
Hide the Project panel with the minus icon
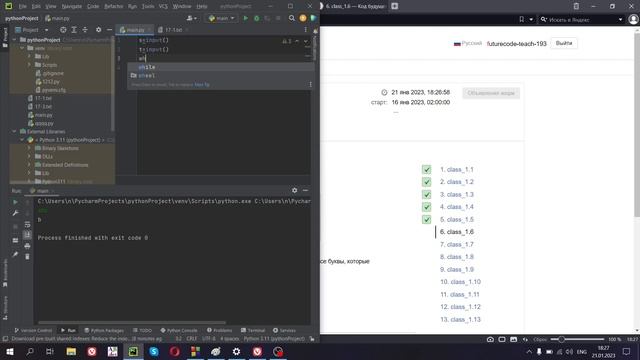tap(109, 30)
